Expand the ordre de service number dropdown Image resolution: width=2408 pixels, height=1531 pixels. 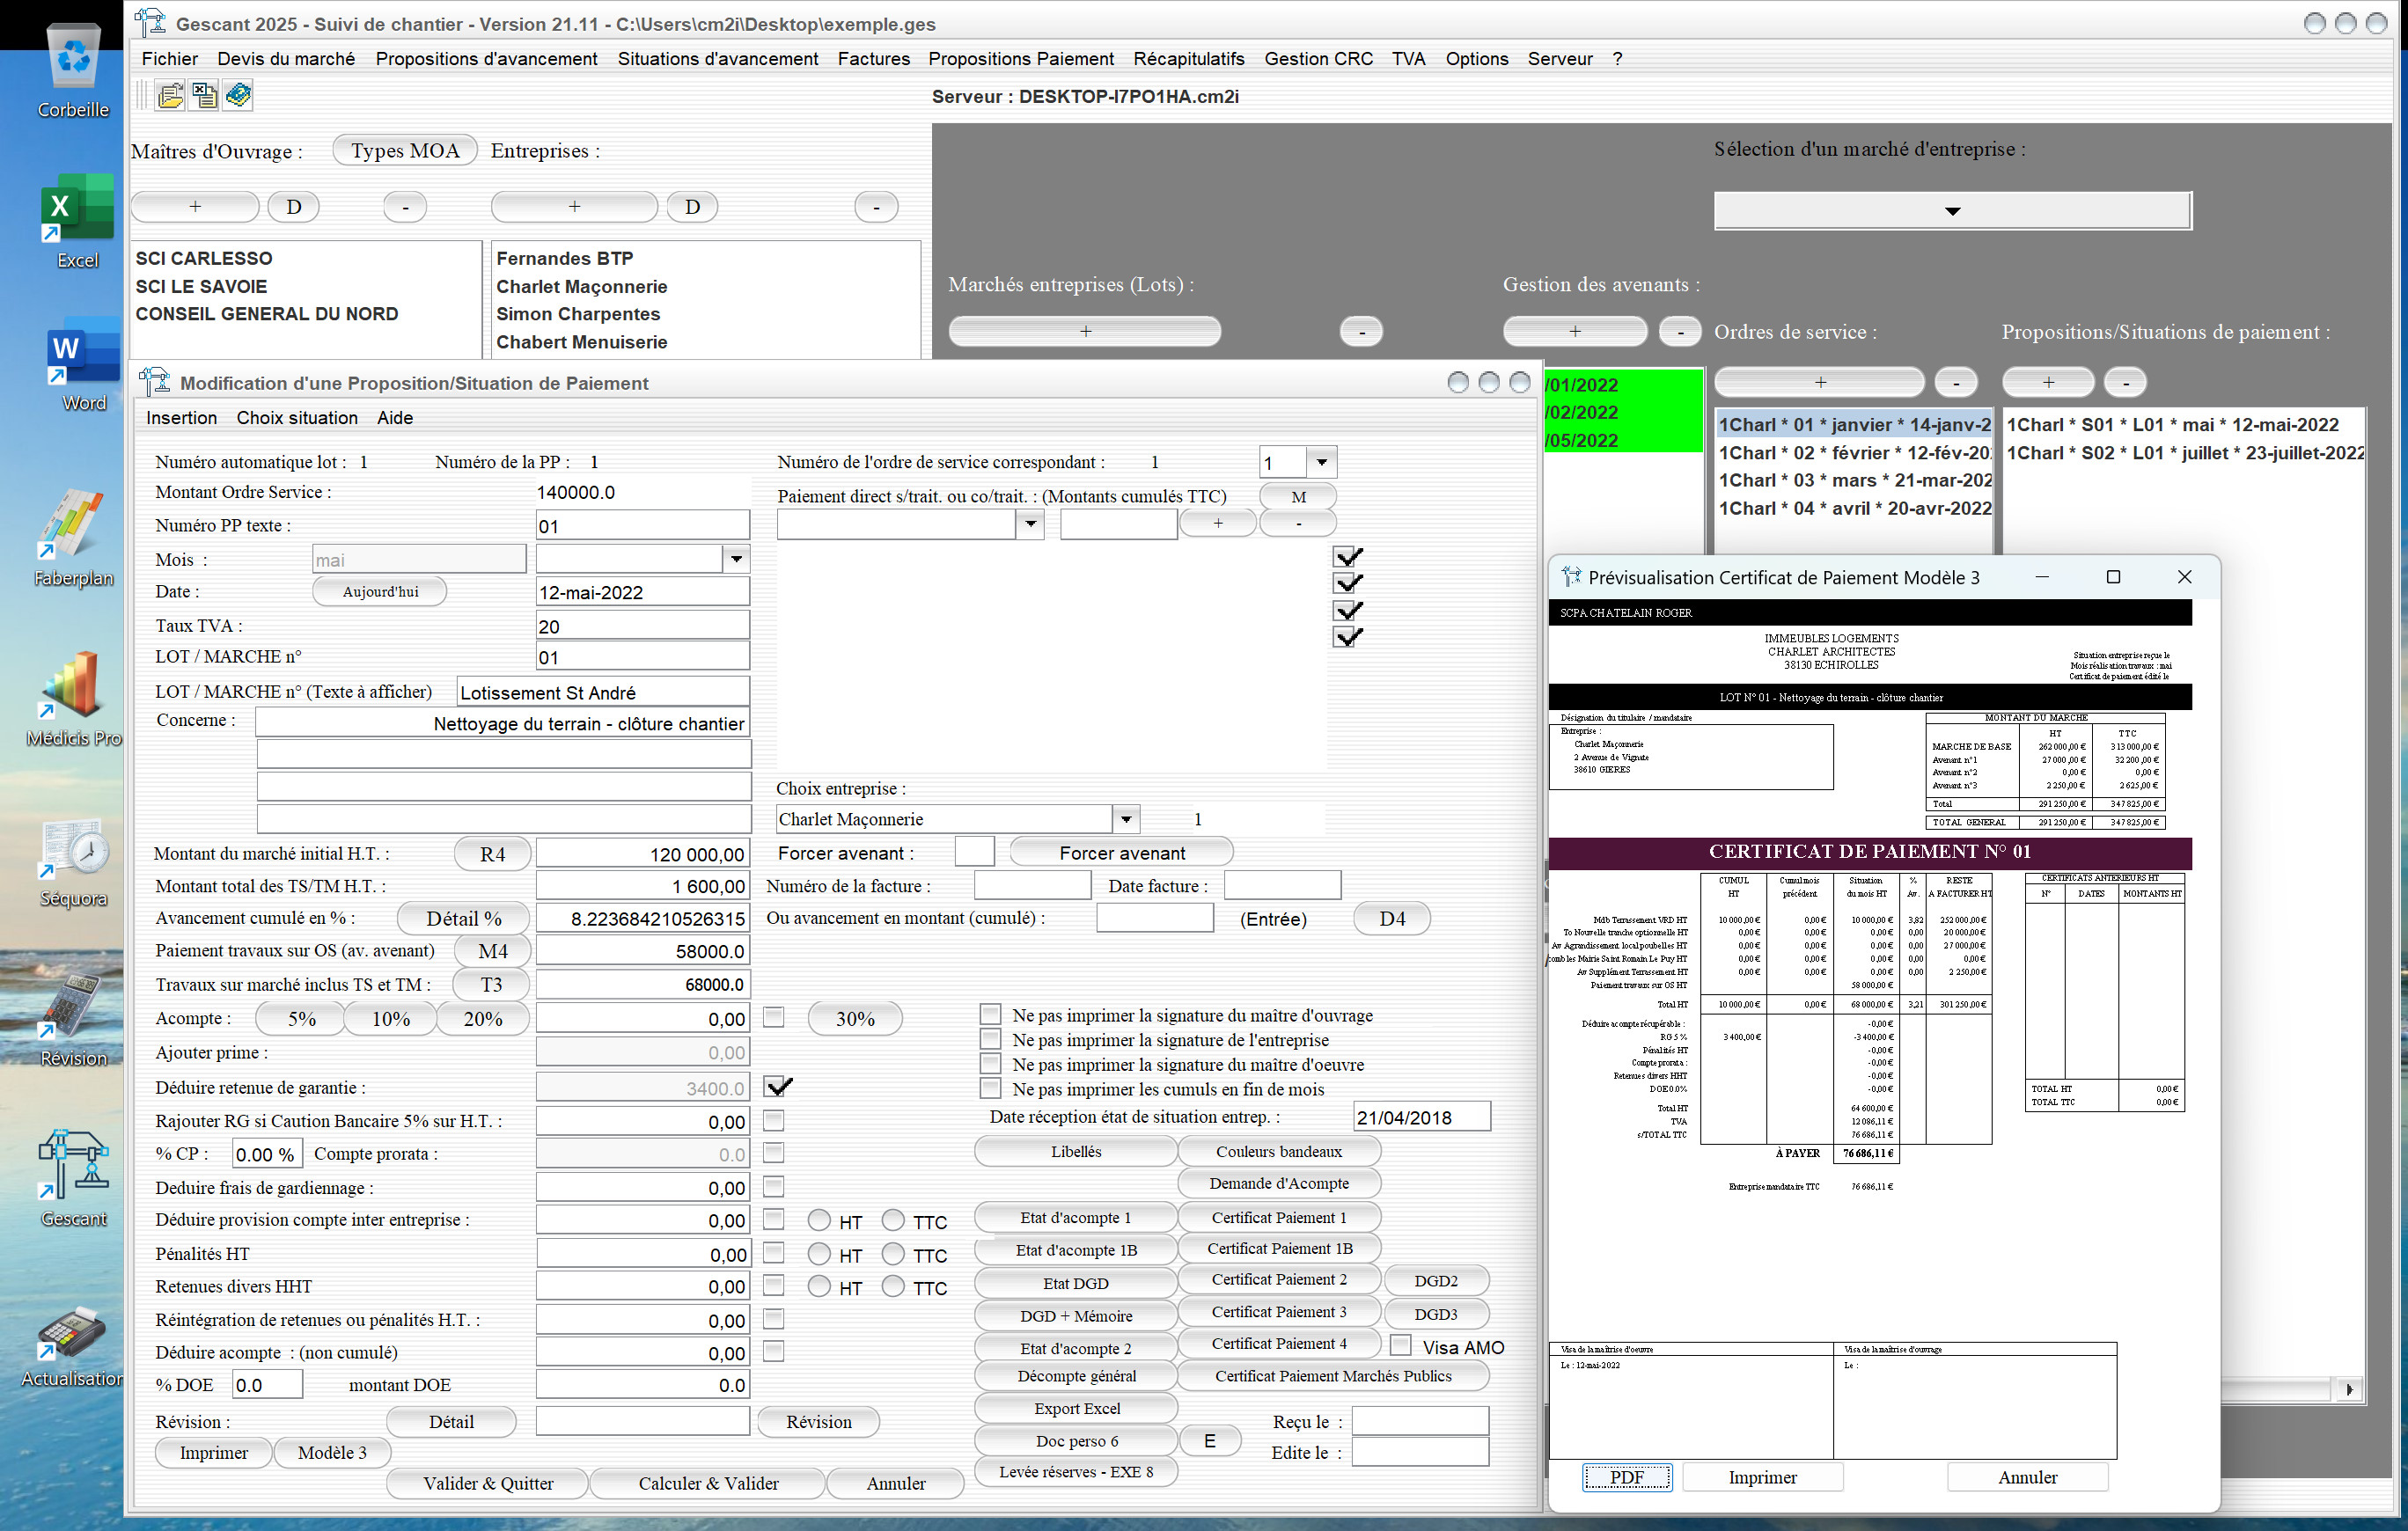[1322, 462]
